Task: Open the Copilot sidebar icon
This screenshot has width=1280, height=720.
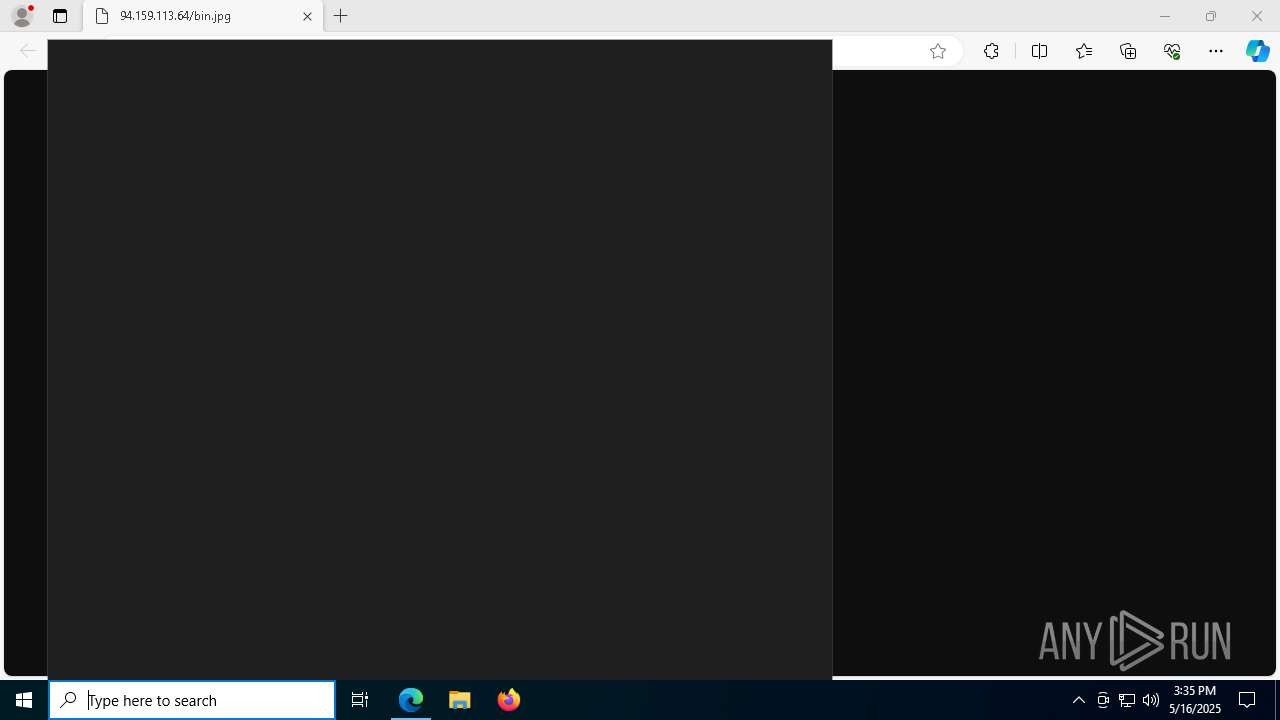Action: click(1258, 51)
